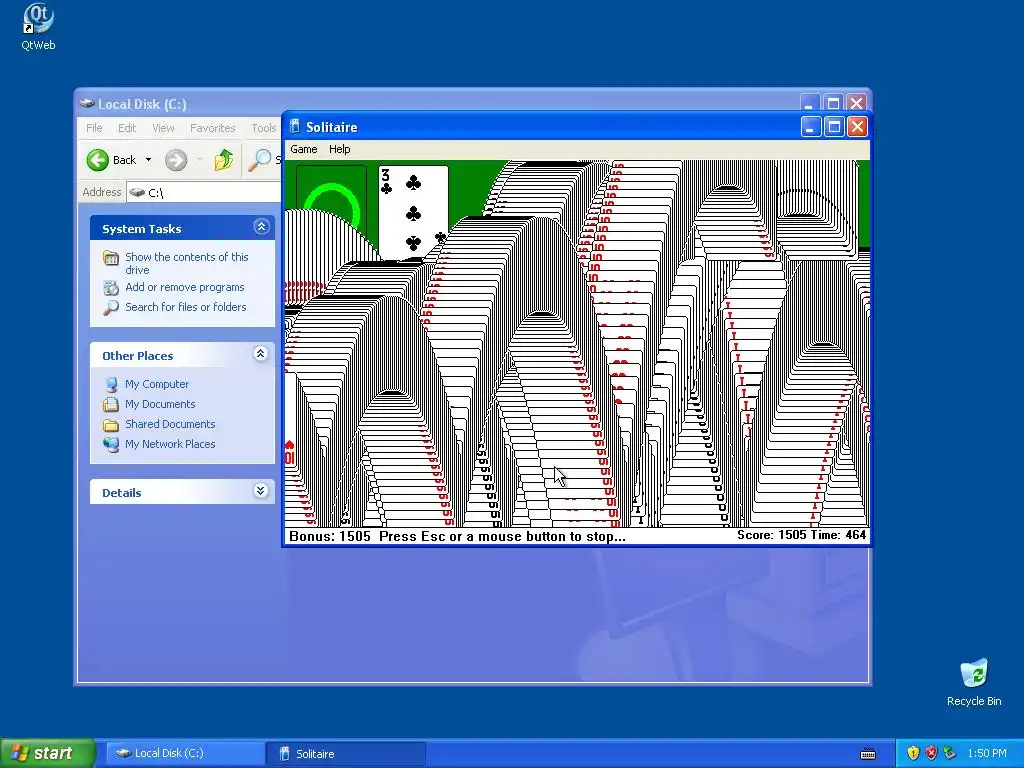Open My Computer link

pyautogui.click(x=157, y=384)
